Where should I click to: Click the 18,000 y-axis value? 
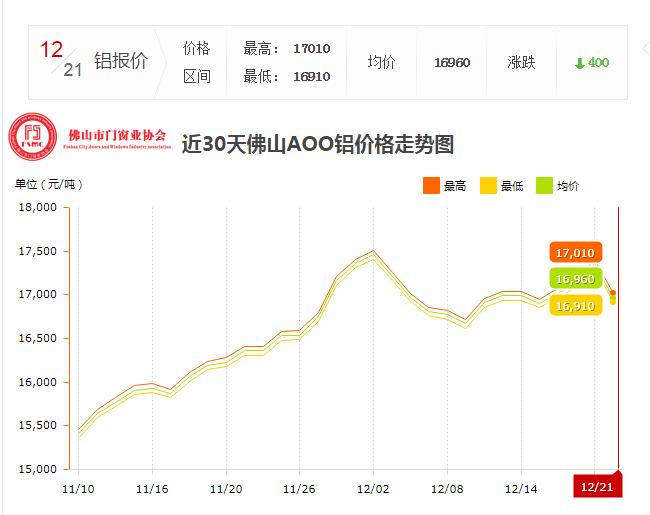38,207
